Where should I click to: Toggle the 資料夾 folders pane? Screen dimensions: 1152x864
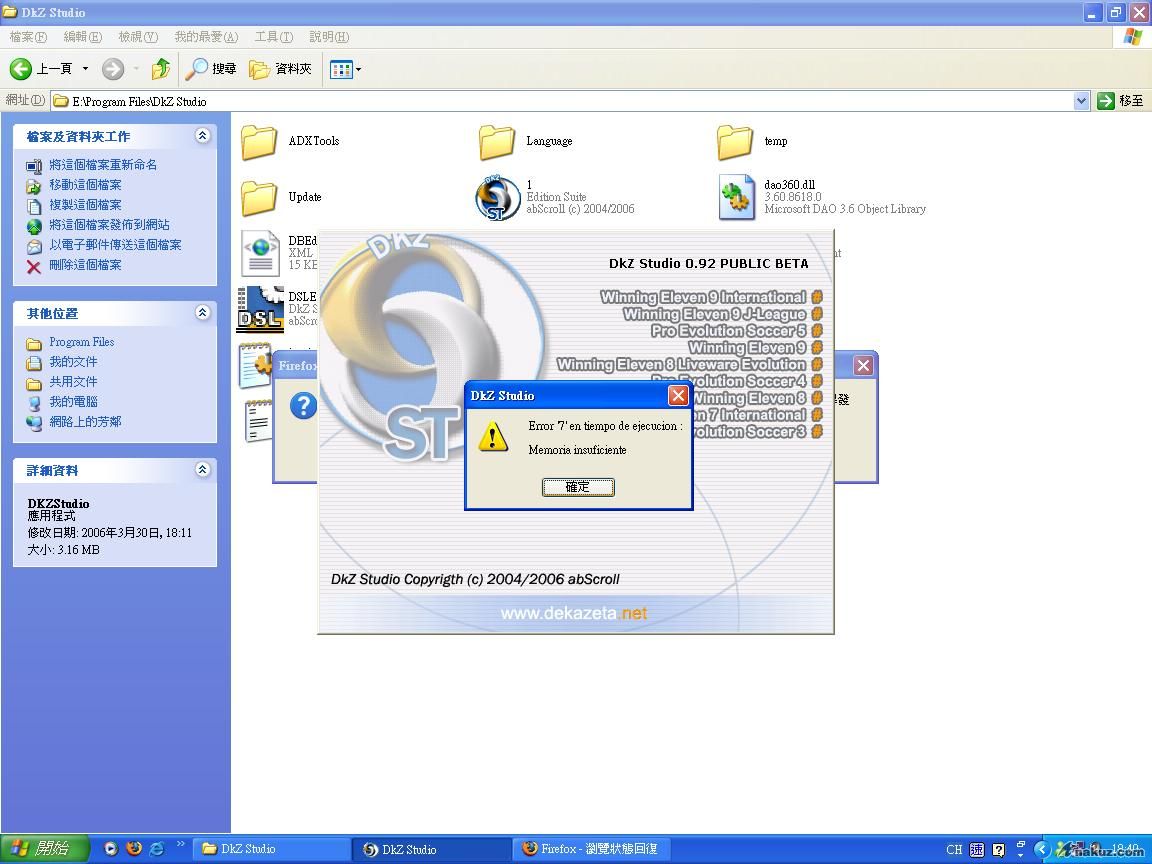coord(281,69)
